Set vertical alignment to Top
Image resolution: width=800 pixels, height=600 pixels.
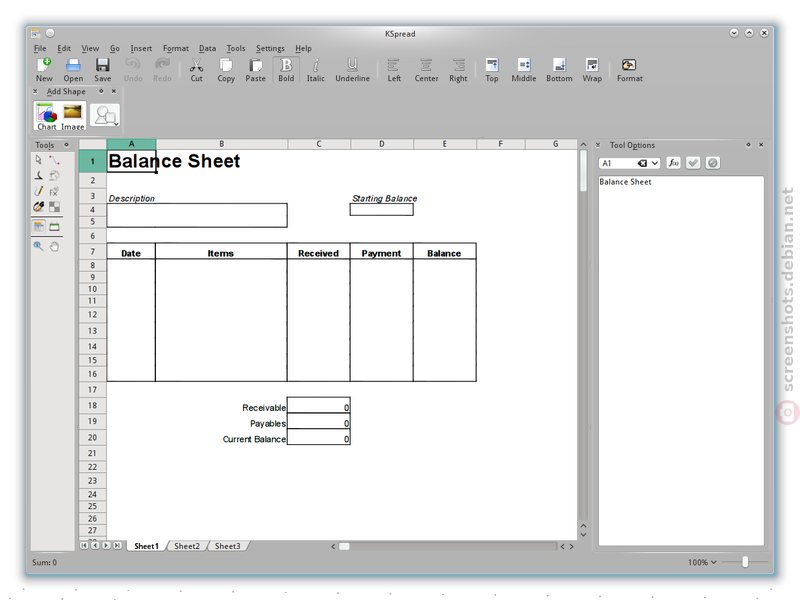coord(492,70)
